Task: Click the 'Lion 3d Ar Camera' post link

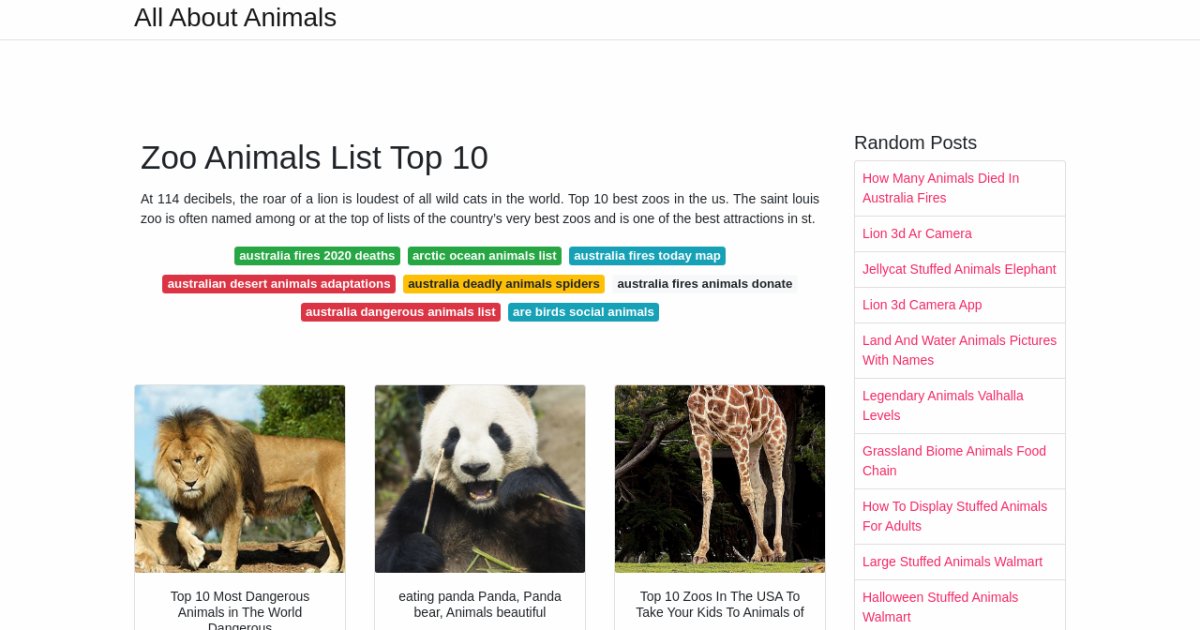Action: point(917,233)
